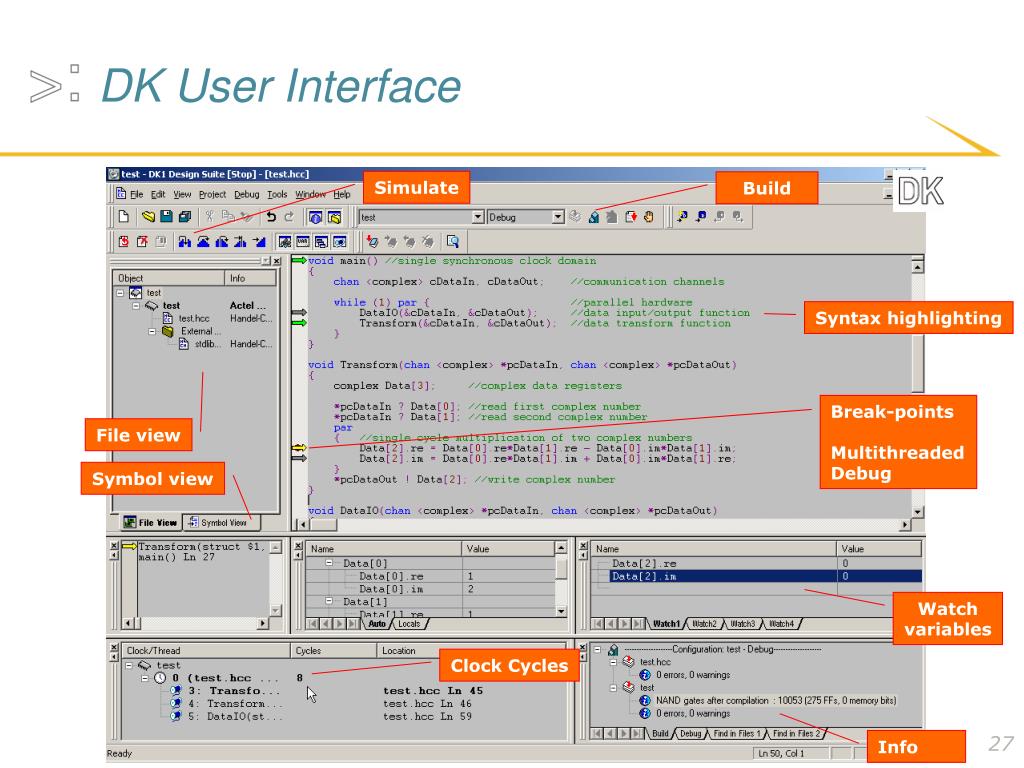Select test.hcc file in File view tree
1024x768 pixels.
(187, 318)
